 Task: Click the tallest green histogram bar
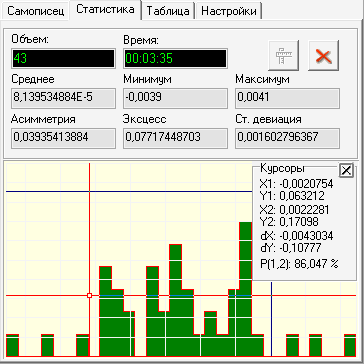point(245,289)
